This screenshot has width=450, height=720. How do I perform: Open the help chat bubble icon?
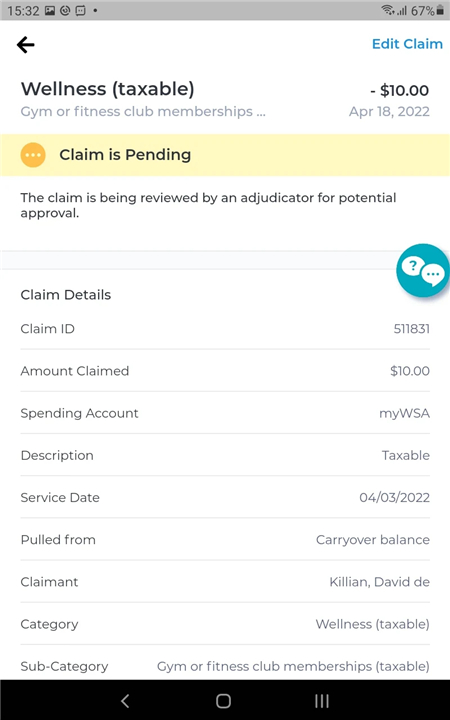423,270
